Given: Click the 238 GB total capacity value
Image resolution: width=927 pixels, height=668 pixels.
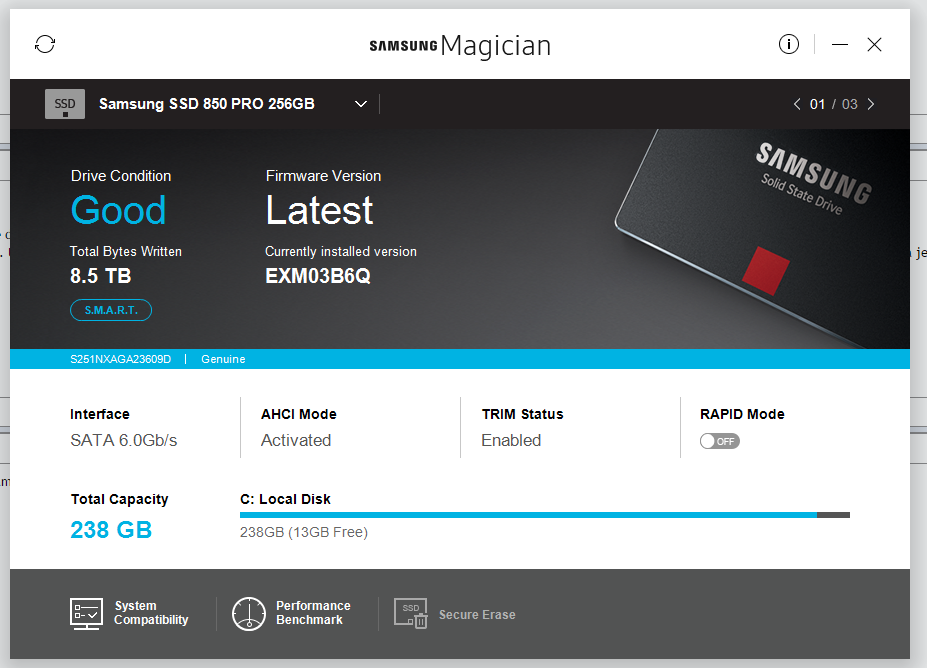Looking at the screenshot, I should pyautogui.click(x=111, y=530).
